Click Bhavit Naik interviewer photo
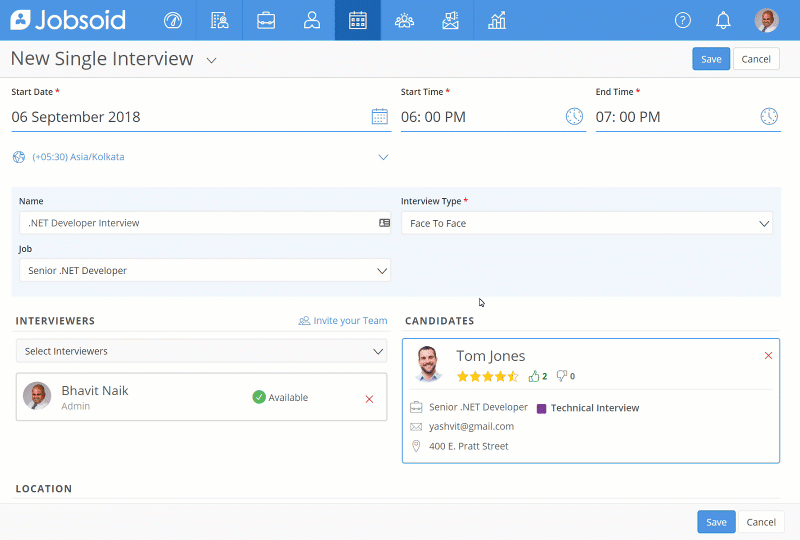Screen dimensions: 800x540 37,396
